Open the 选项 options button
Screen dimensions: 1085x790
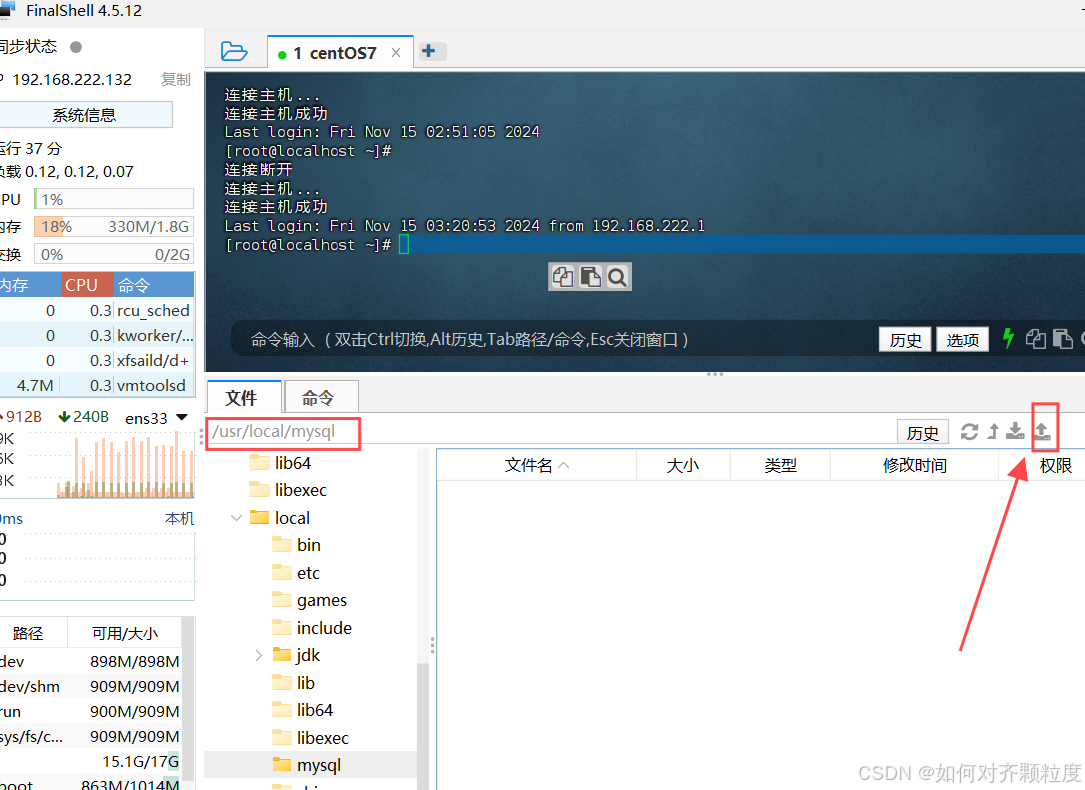[x=963, y=340]
